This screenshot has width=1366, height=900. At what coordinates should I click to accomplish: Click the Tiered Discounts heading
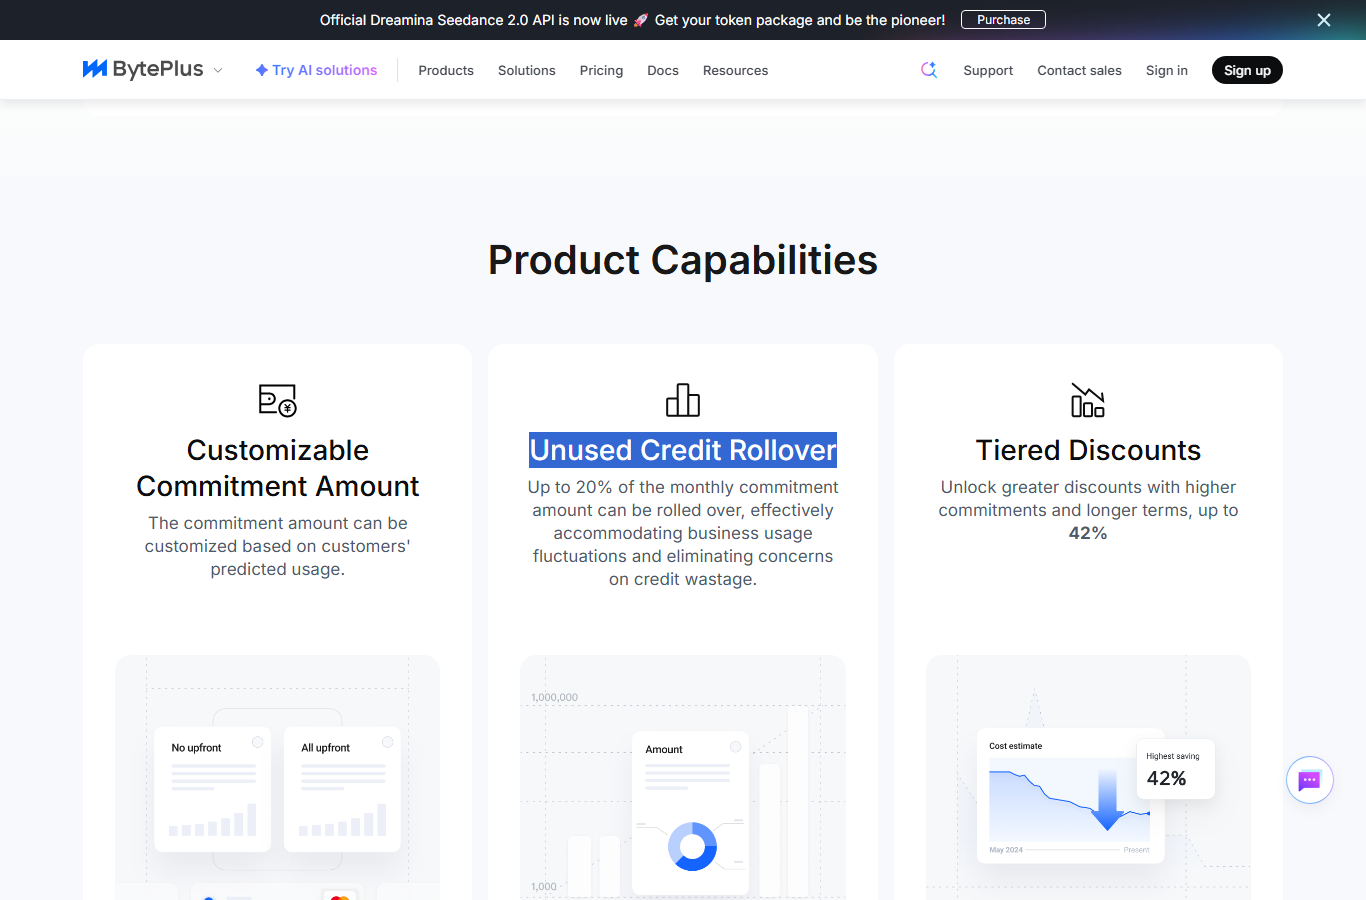pyautogui.click(x=1088, y=450)
